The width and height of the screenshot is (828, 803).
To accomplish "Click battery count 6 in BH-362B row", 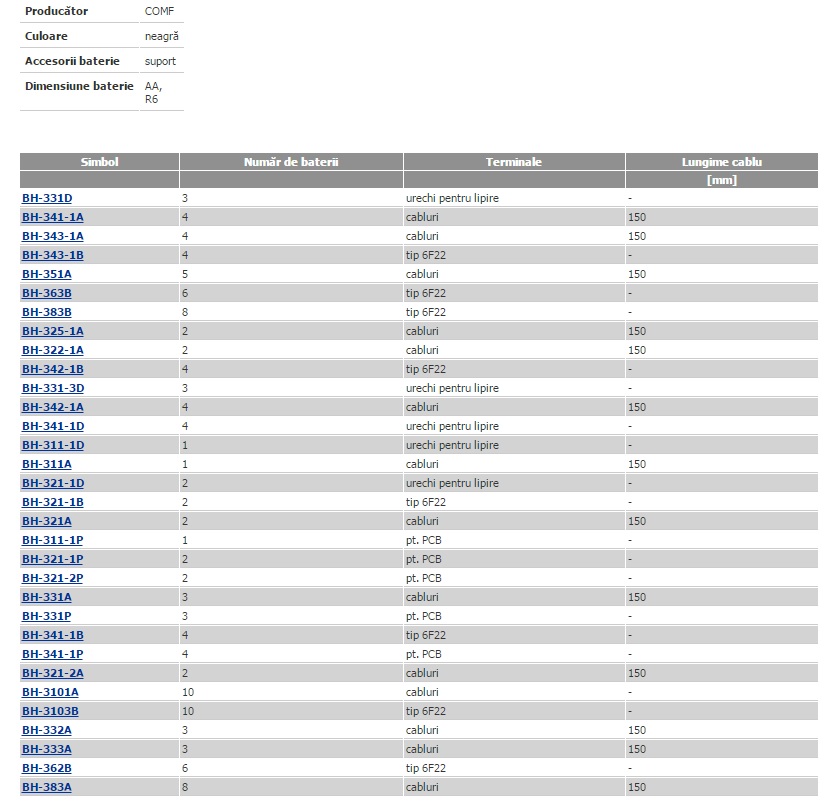I will click(185, 768).
